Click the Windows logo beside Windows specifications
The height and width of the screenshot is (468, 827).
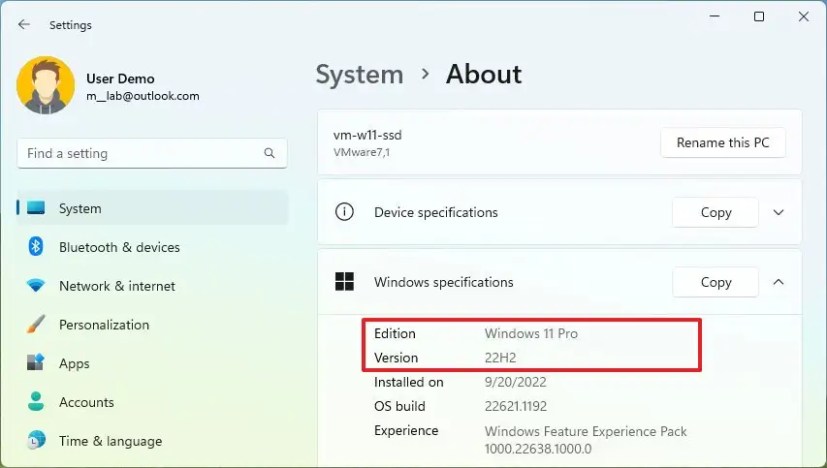click(344, 282)
